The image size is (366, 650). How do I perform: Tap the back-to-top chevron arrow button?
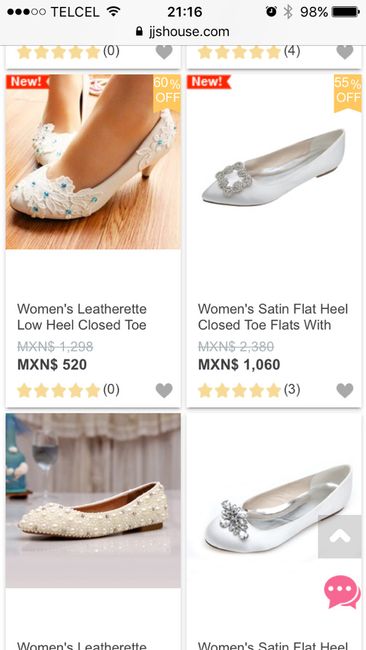click(x=340, y=536)
